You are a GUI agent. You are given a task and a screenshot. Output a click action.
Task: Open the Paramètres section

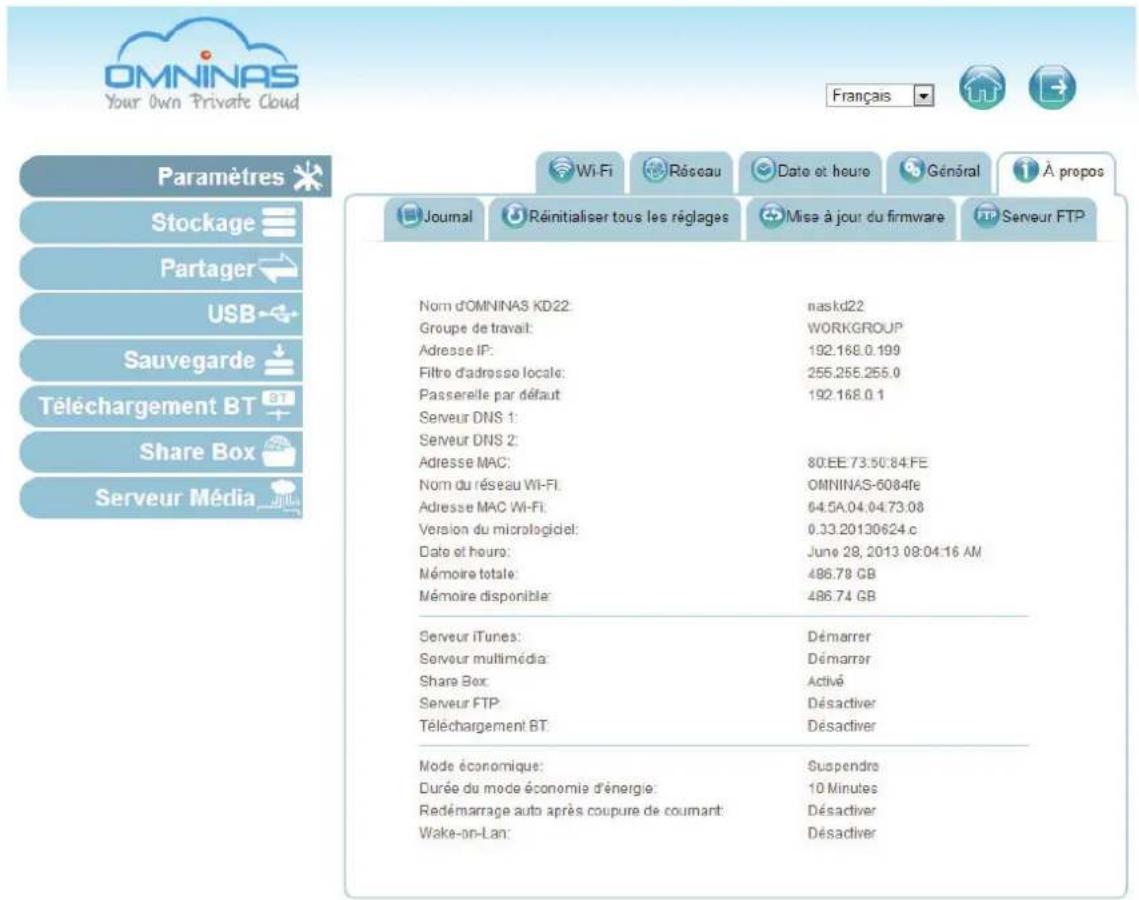[175, 177]
